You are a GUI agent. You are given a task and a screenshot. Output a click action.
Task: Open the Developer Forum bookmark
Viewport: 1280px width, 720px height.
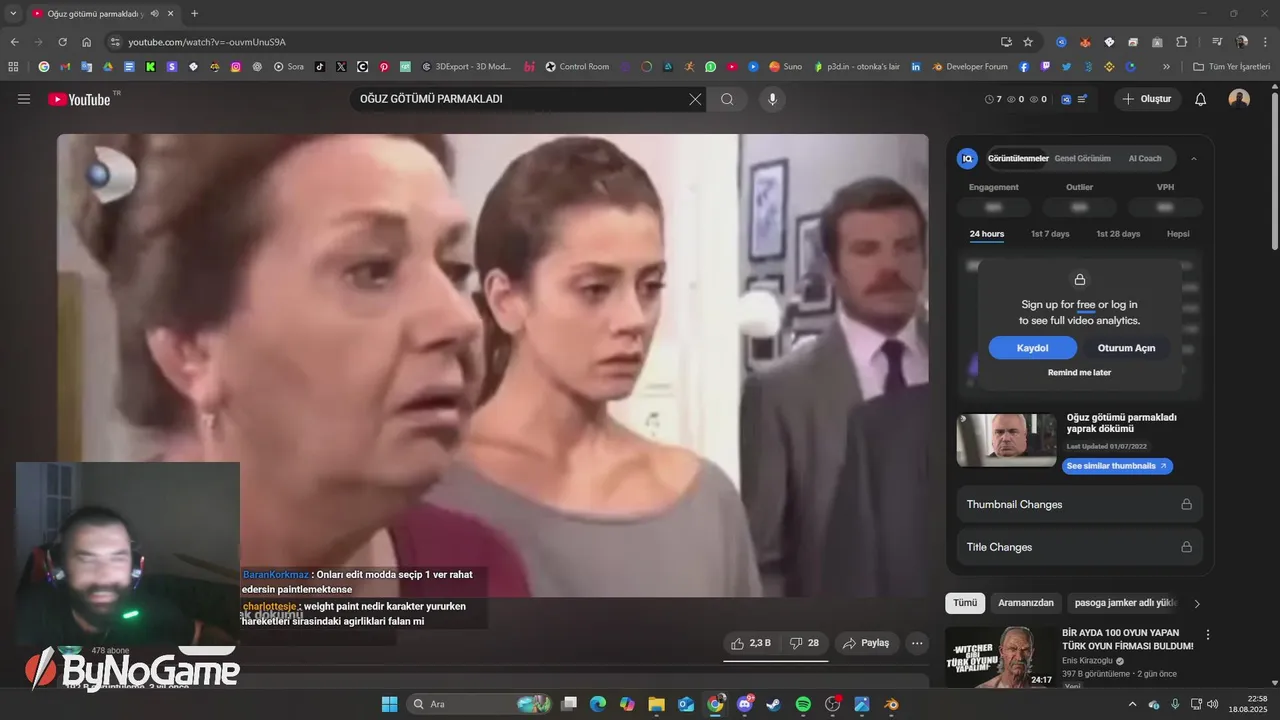(x=970, y=67)
